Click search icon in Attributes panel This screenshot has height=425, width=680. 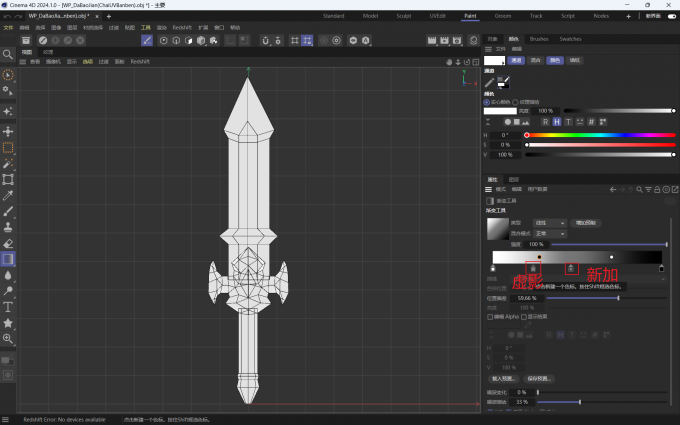click(639, 190)
